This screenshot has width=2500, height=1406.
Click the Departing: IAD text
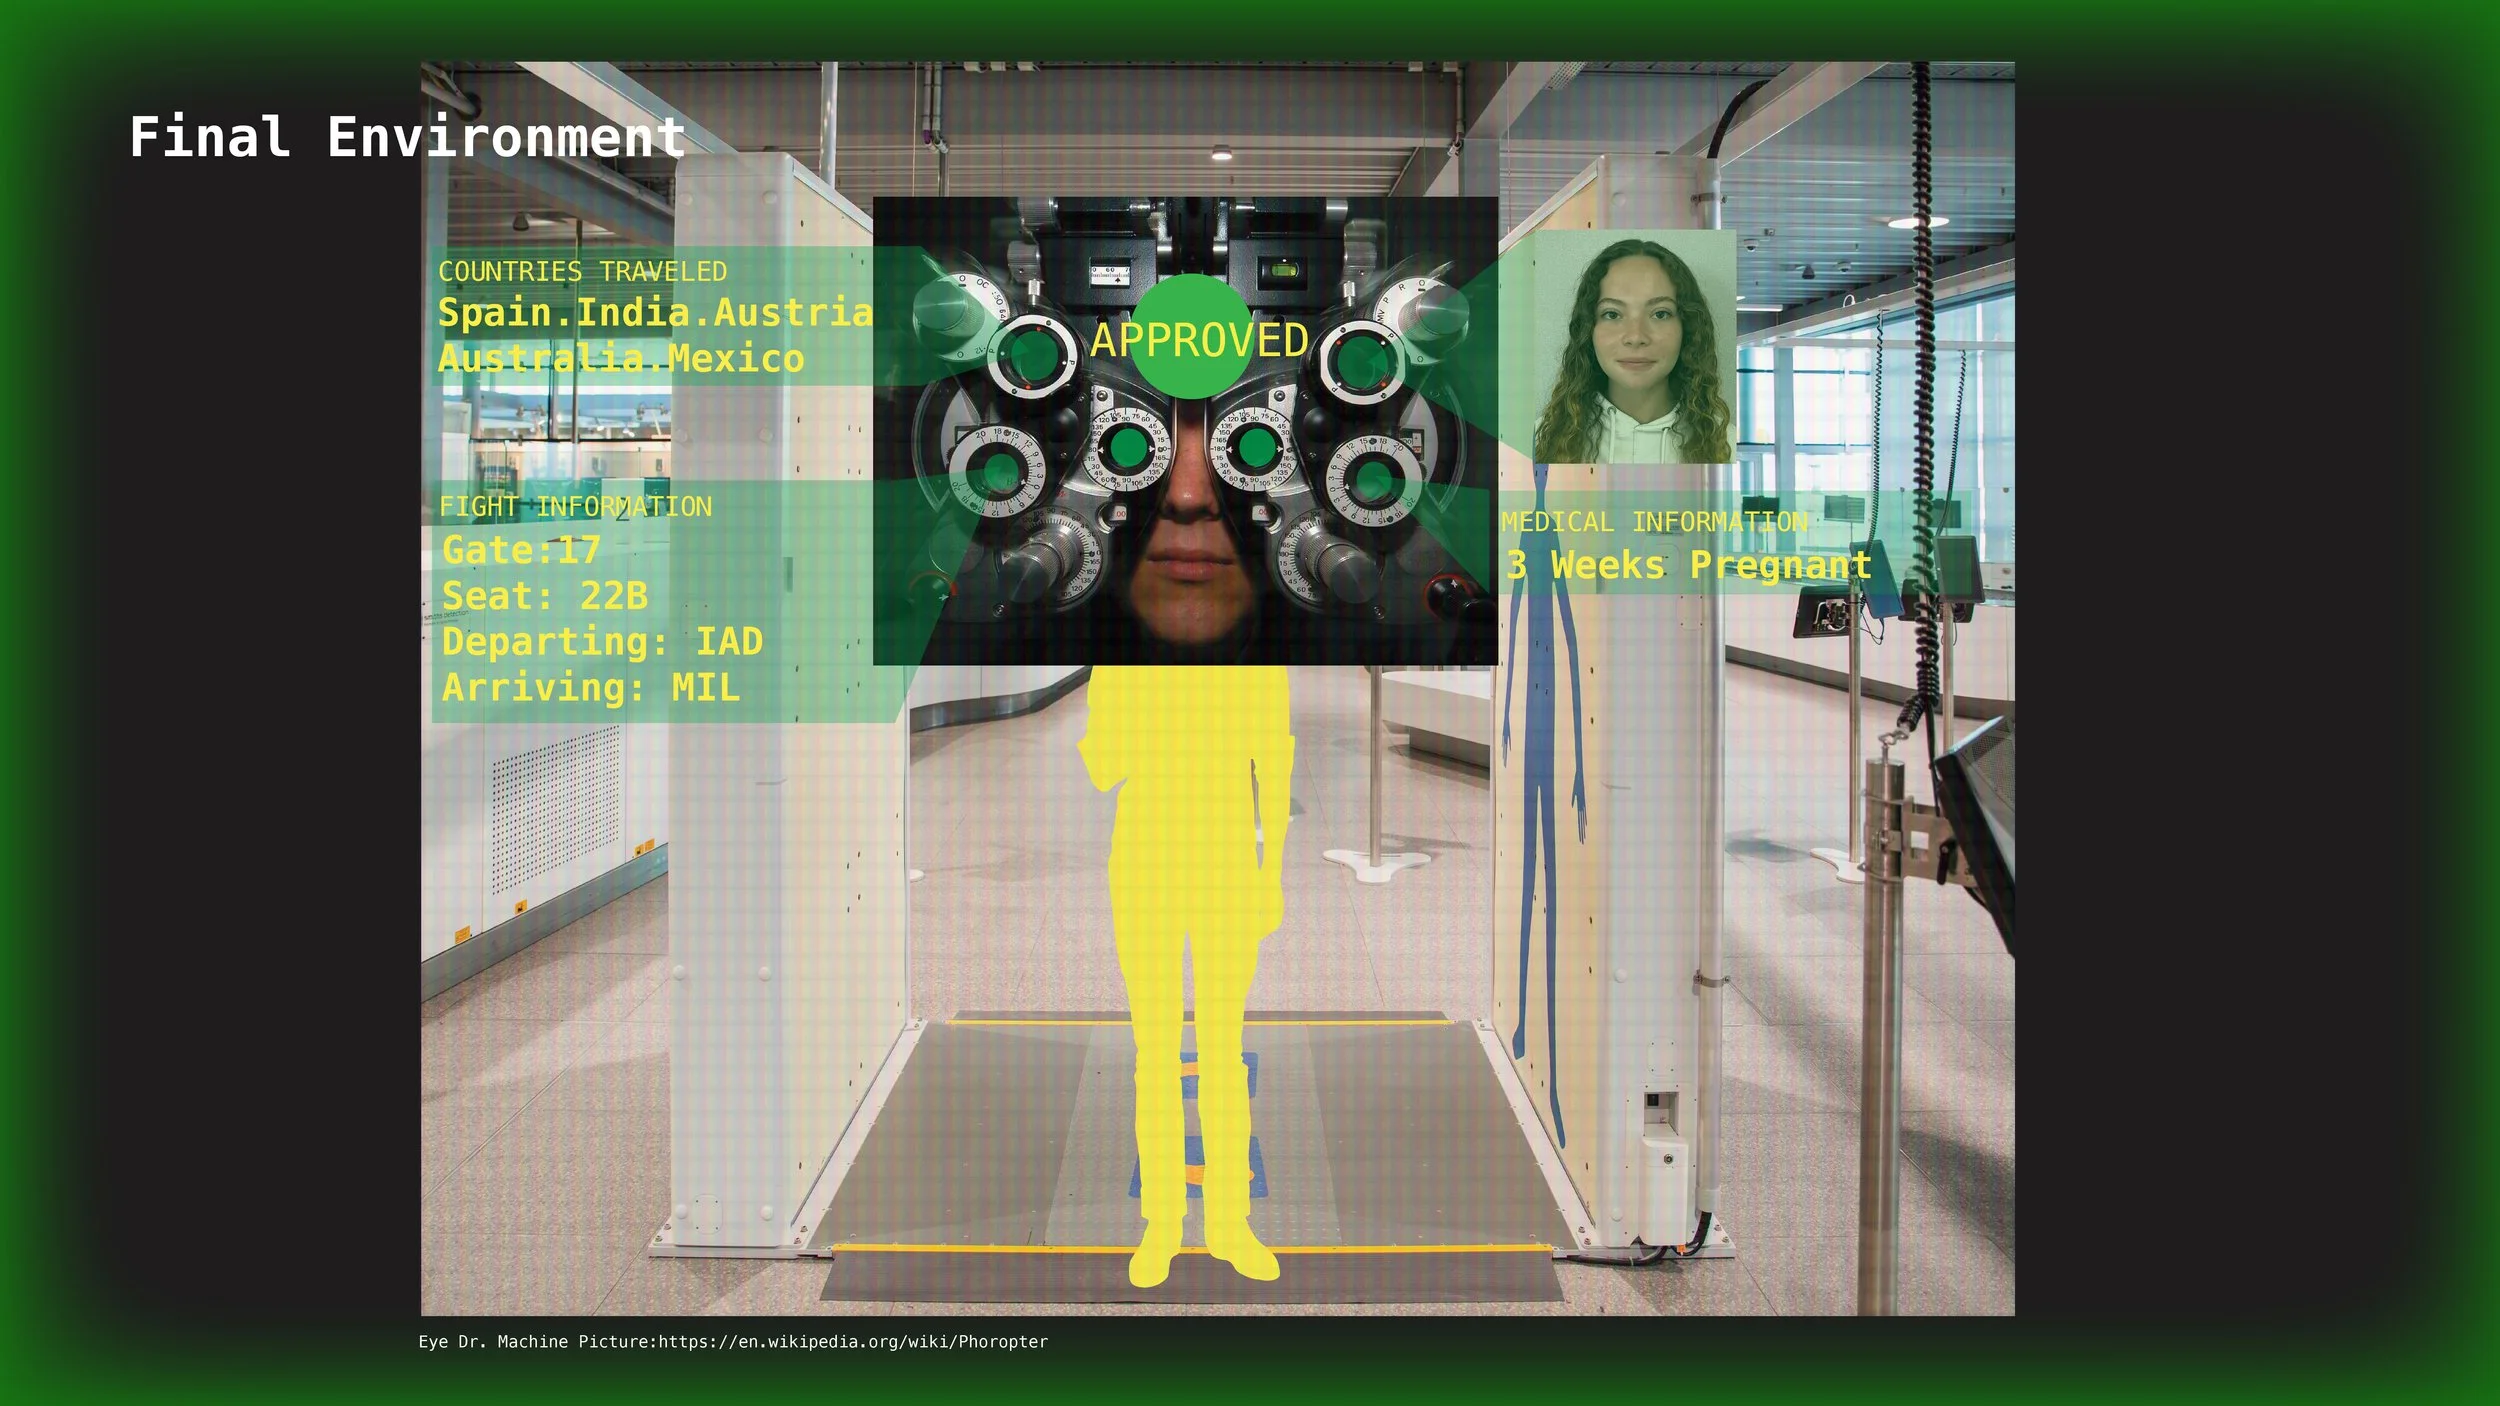(602, 642)
